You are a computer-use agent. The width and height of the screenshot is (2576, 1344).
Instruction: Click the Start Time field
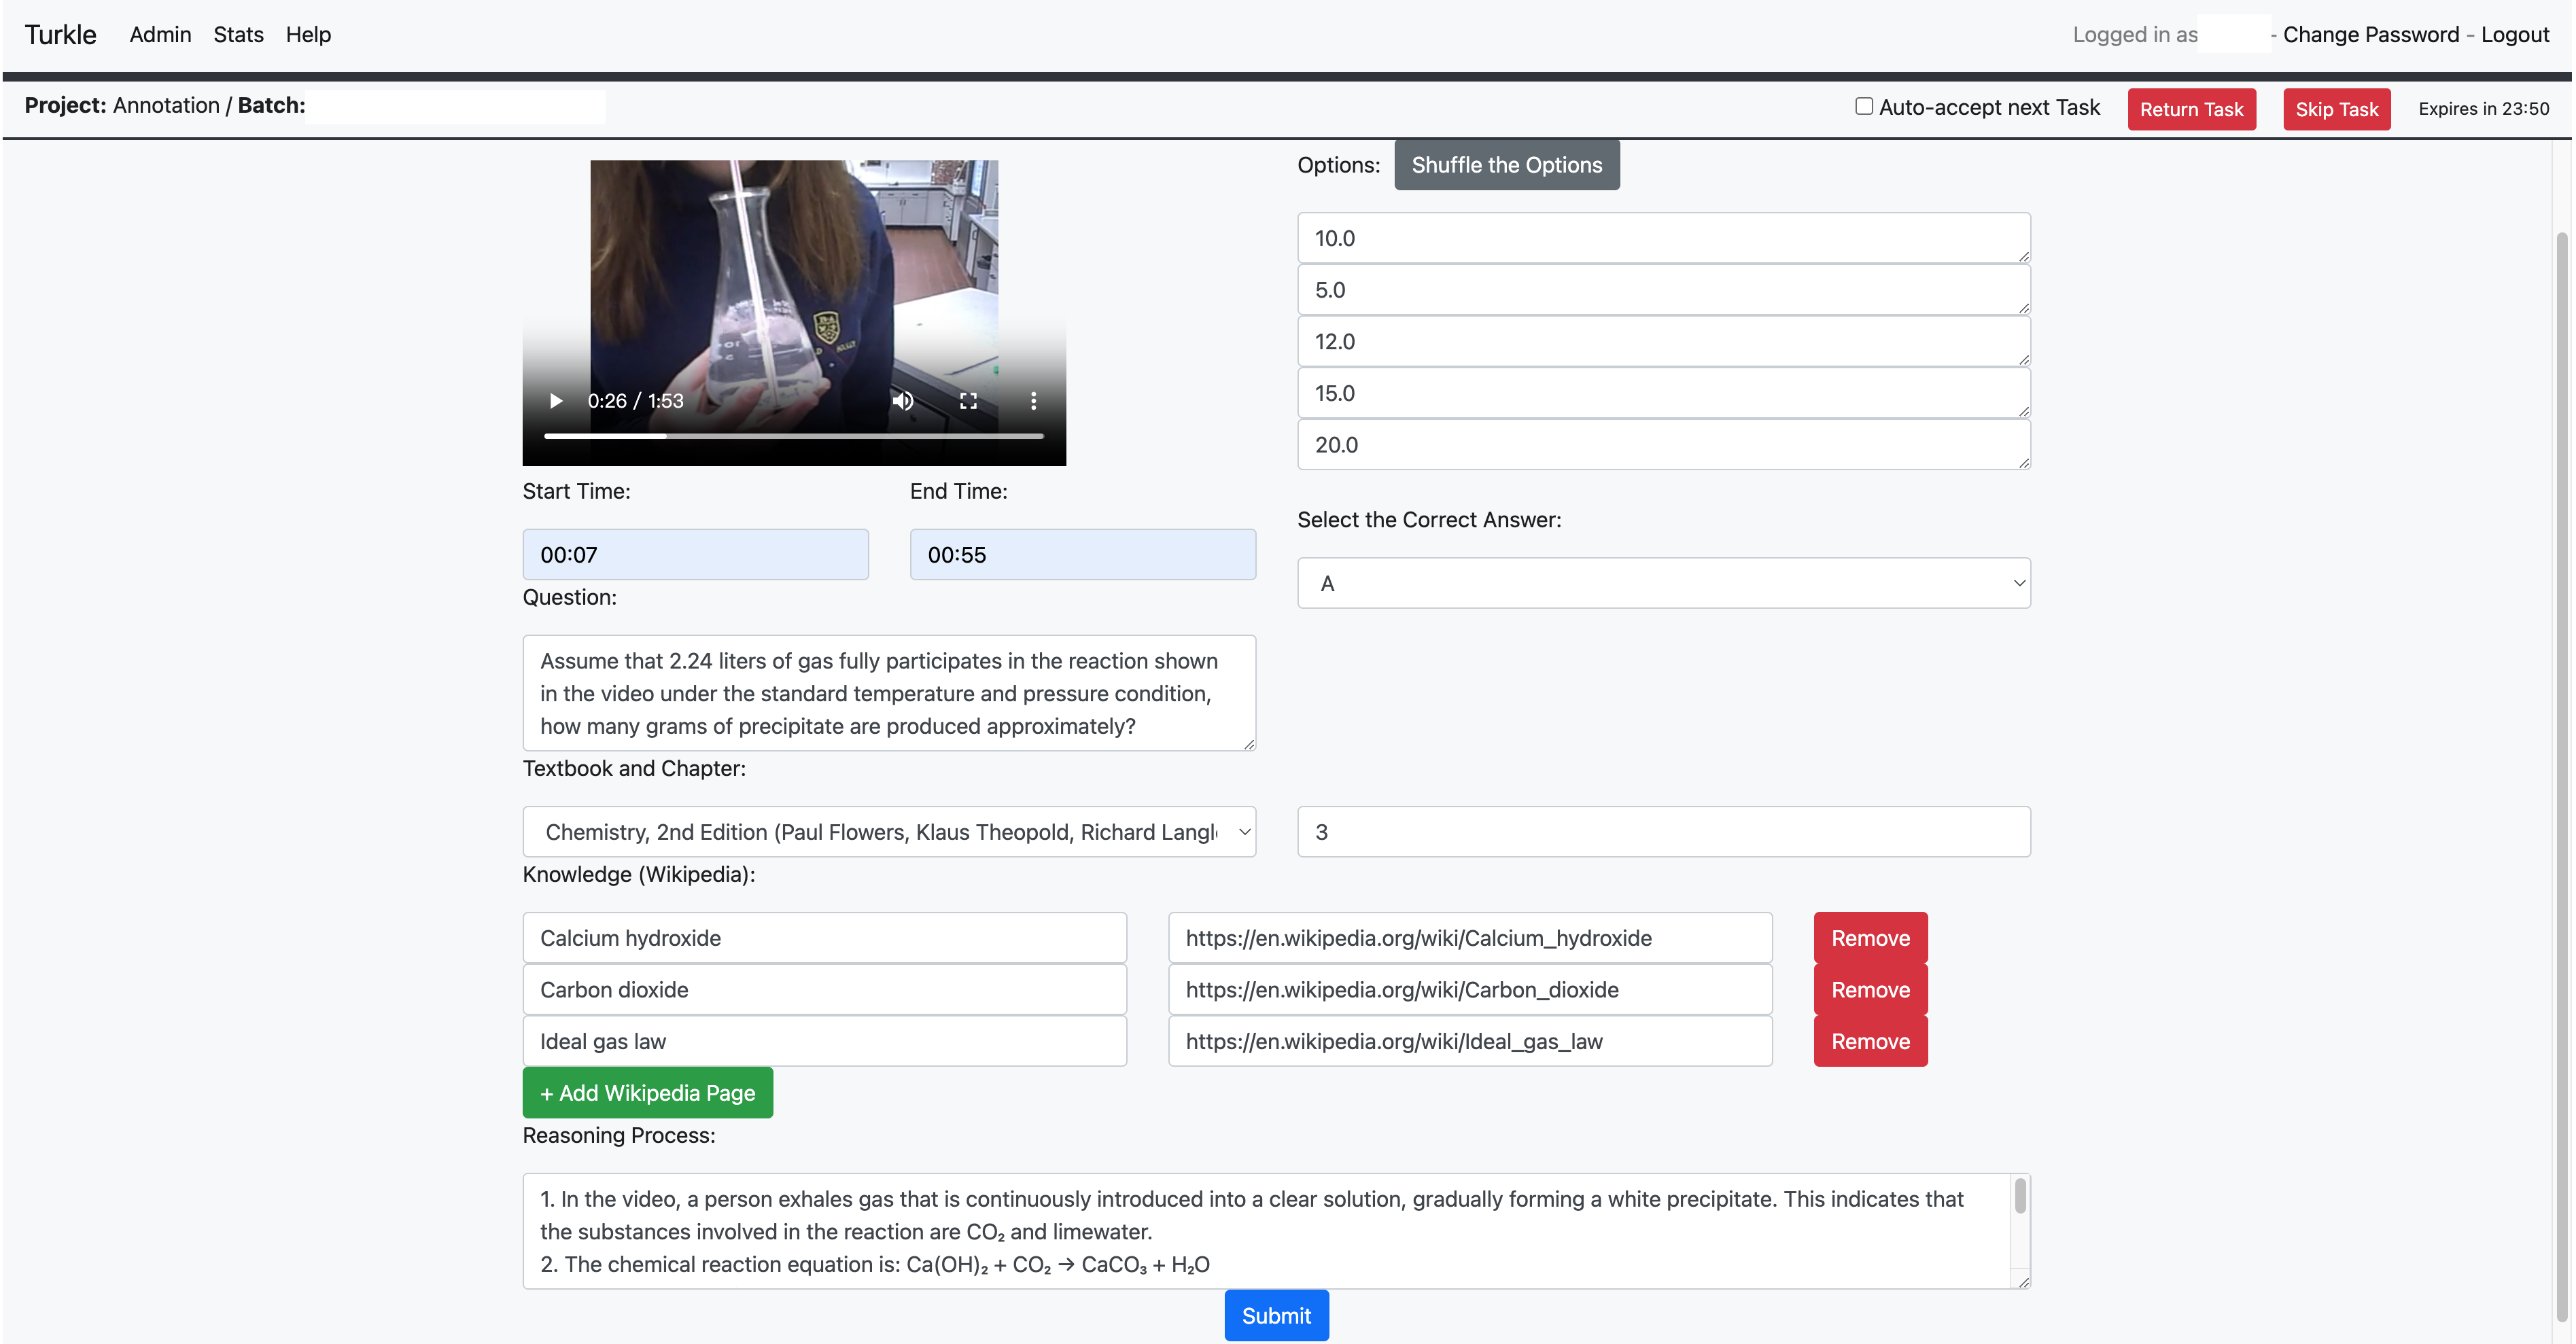(x=695, y=555)
